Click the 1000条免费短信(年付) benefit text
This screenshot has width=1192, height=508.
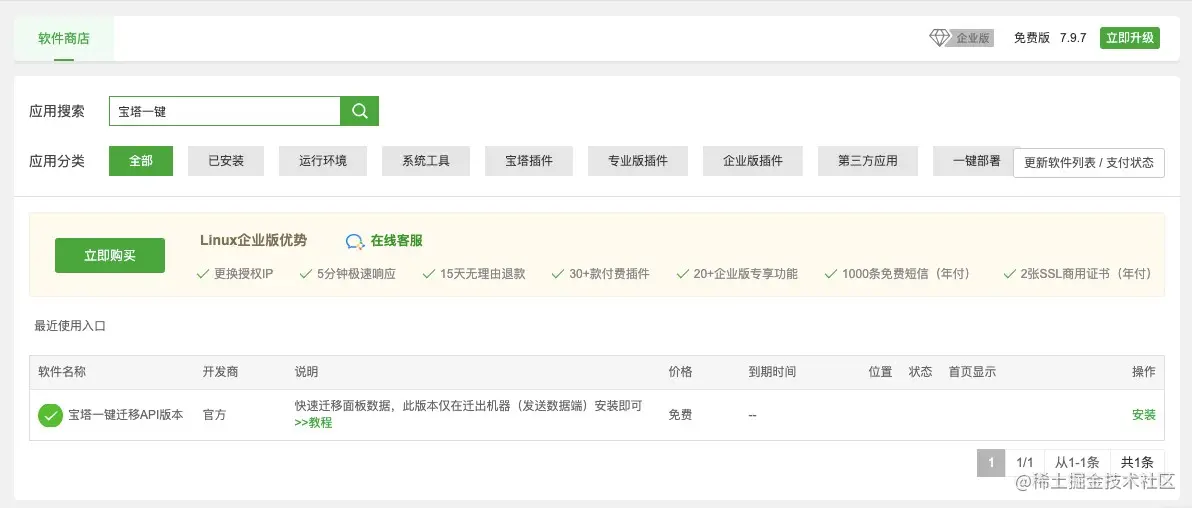coord(906,274)
